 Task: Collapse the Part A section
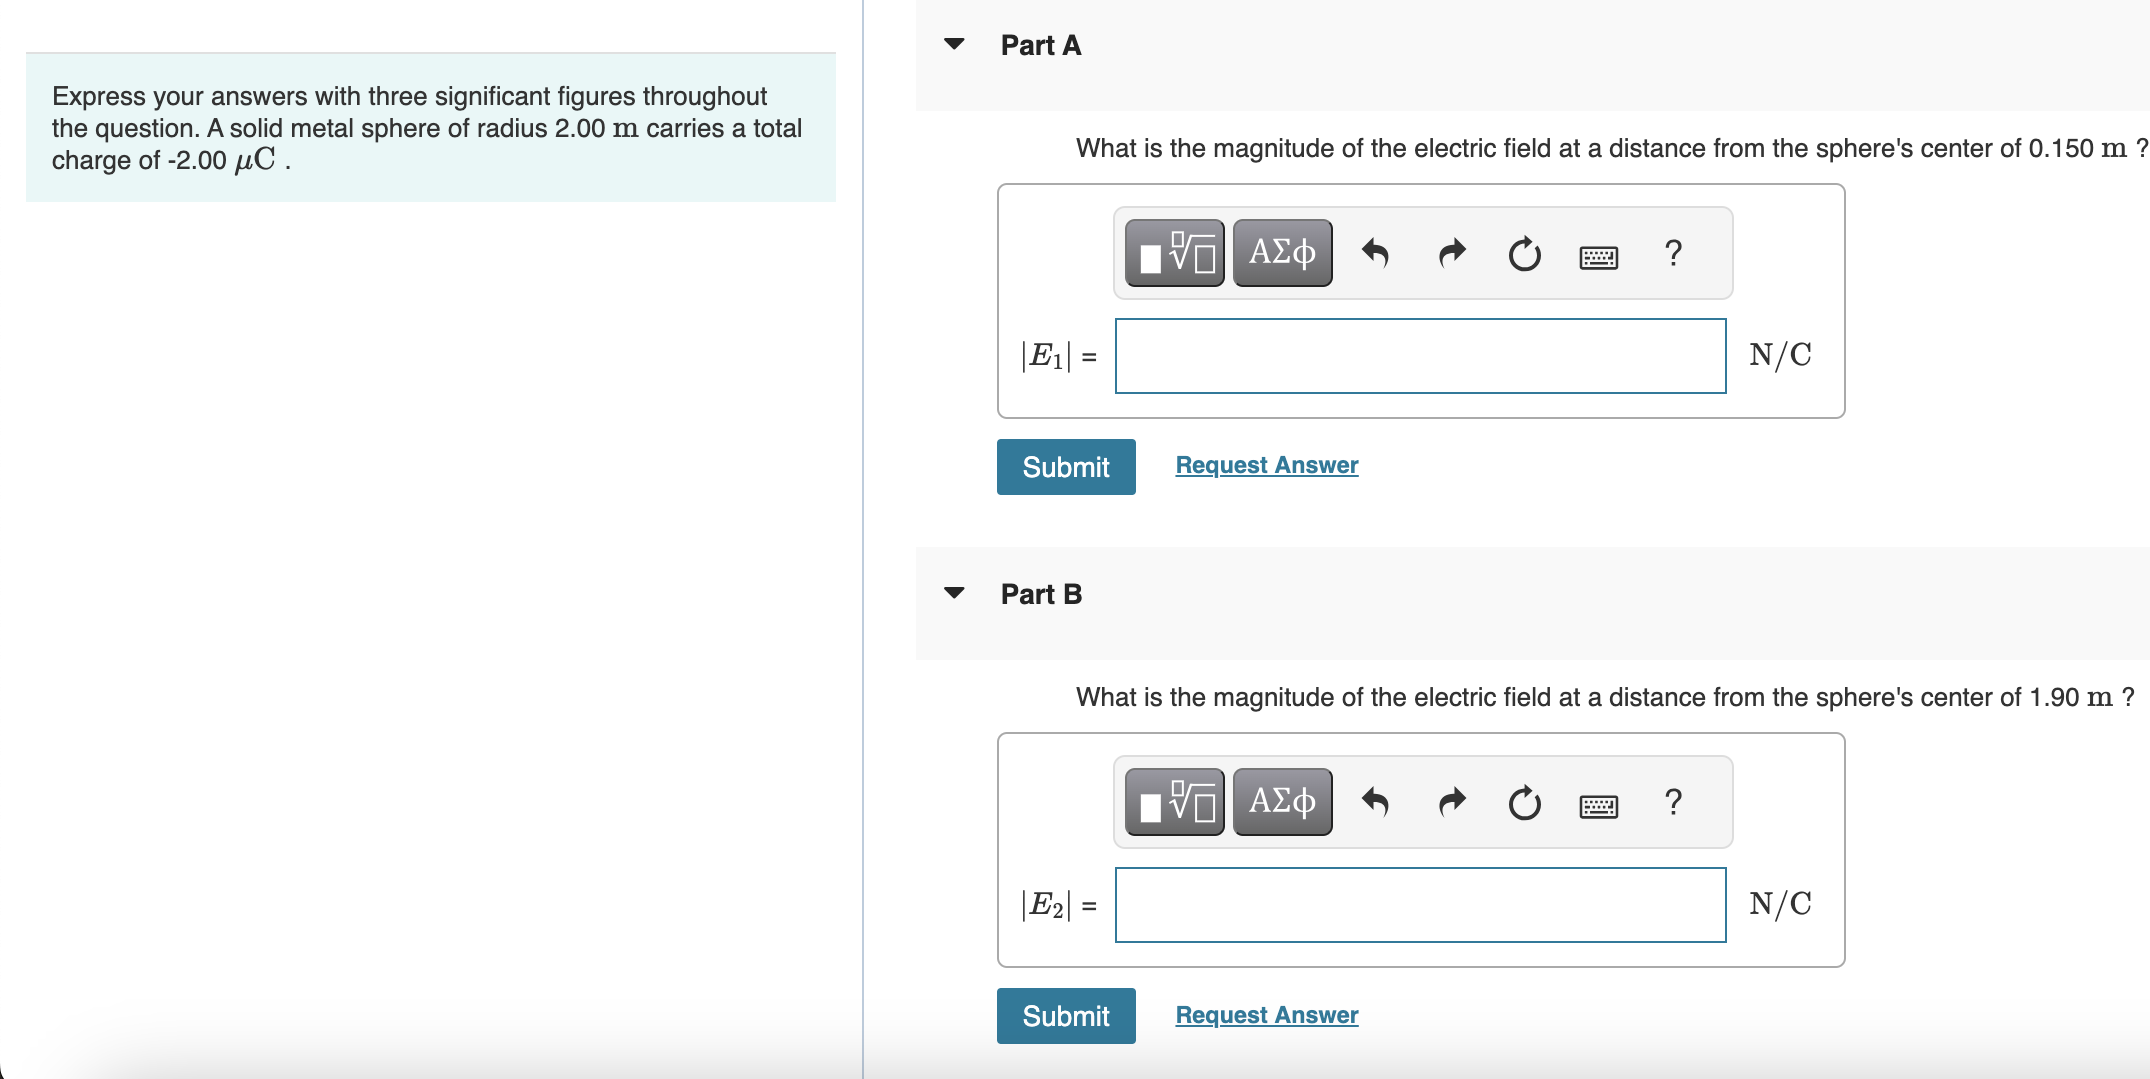[x=954, y=44]
